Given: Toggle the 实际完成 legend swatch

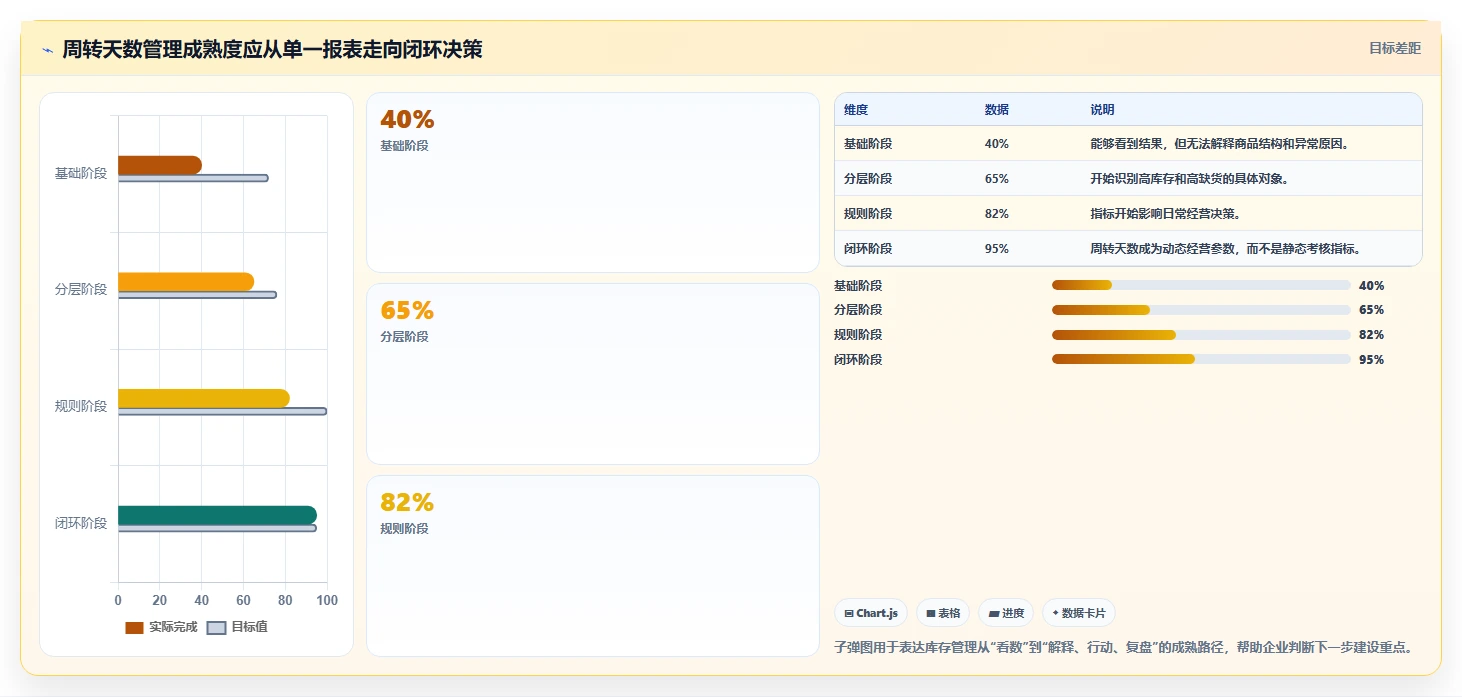Looking at the screenshot, I should tap(134, 627).
